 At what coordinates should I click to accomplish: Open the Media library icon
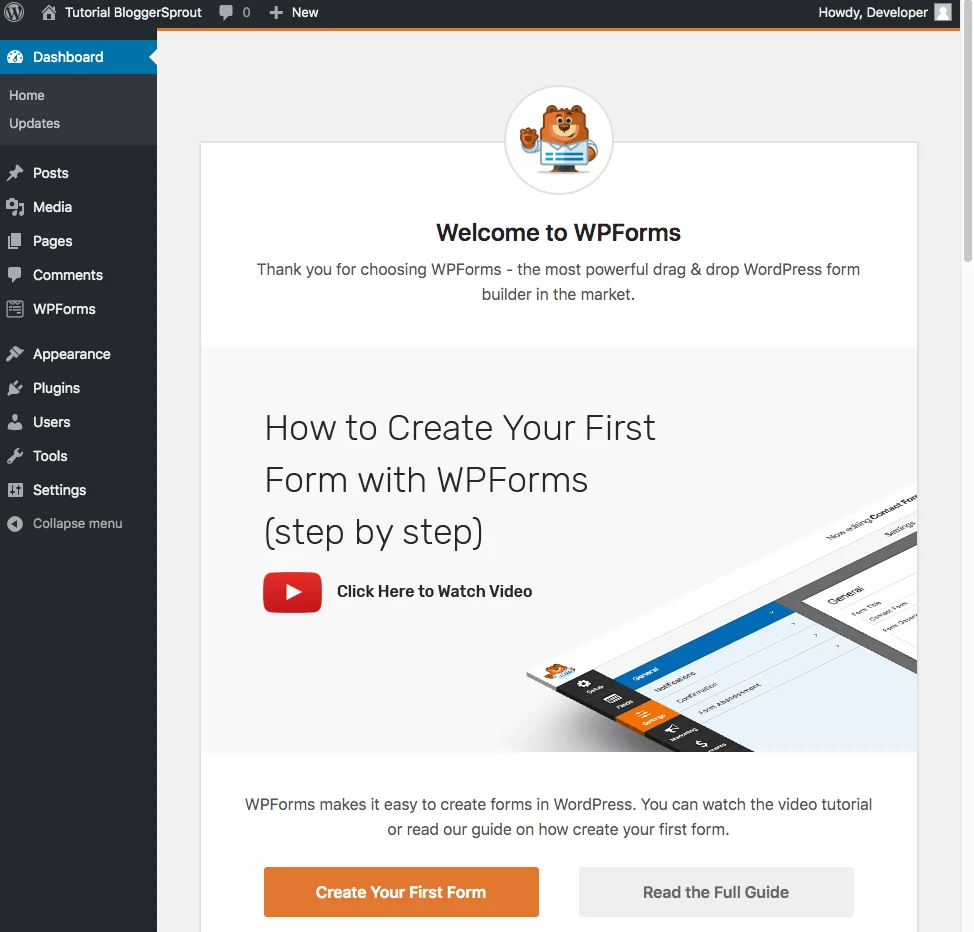point(17,206)
